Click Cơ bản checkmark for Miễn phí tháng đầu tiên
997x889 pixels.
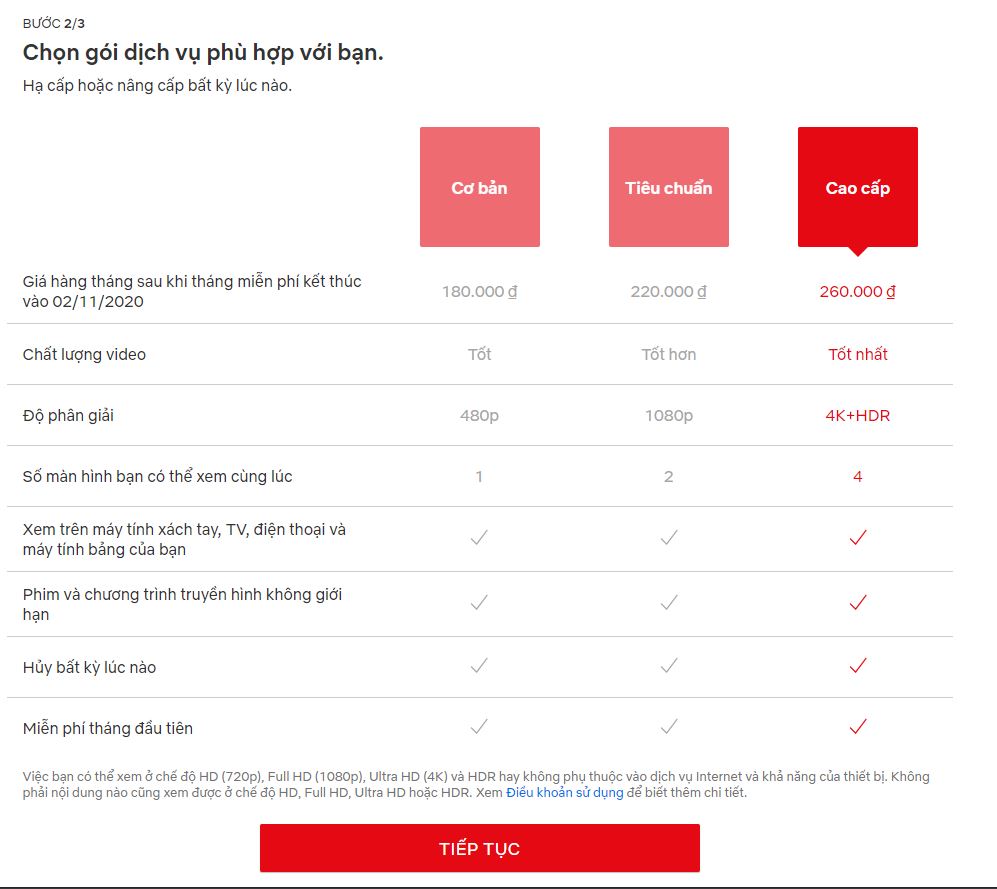pos(479,727)
